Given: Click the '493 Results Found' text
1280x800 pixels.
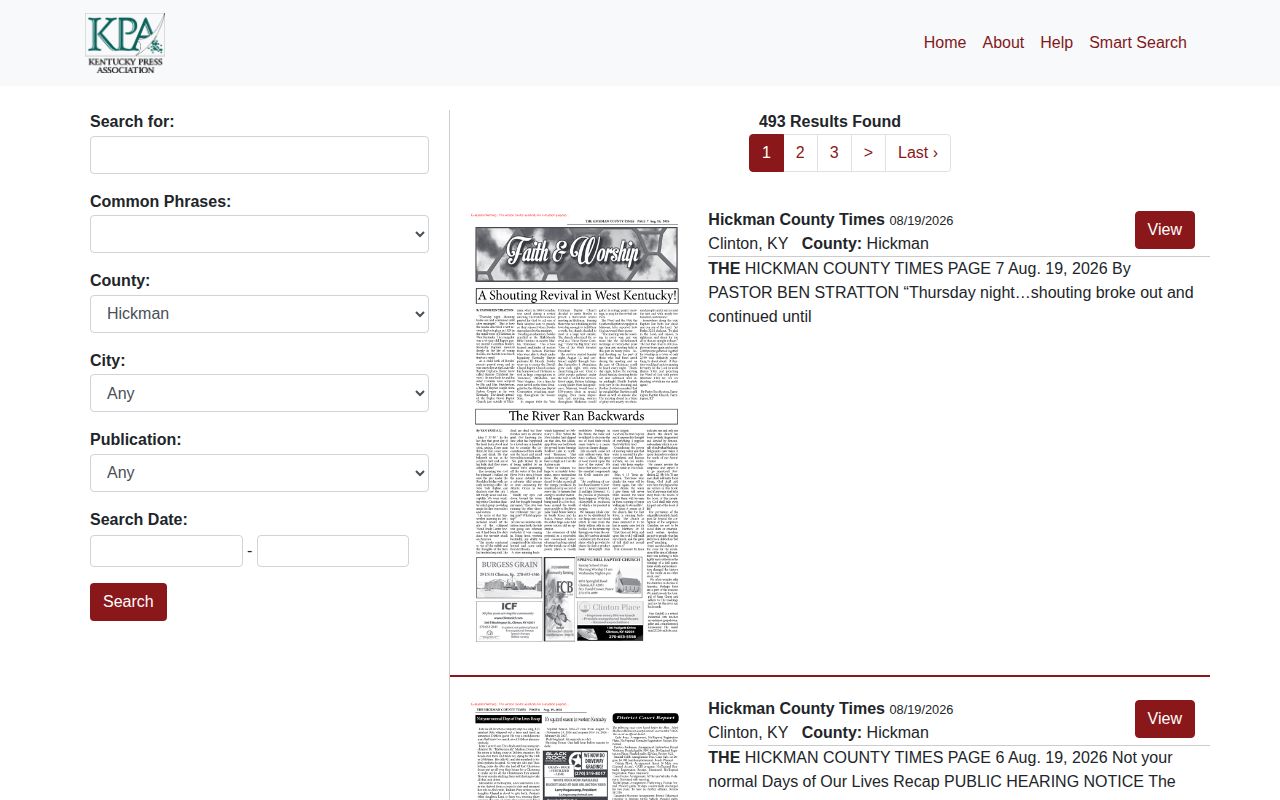Looking at the screenshot, I should pyautogui.click(x=830, y=121).
